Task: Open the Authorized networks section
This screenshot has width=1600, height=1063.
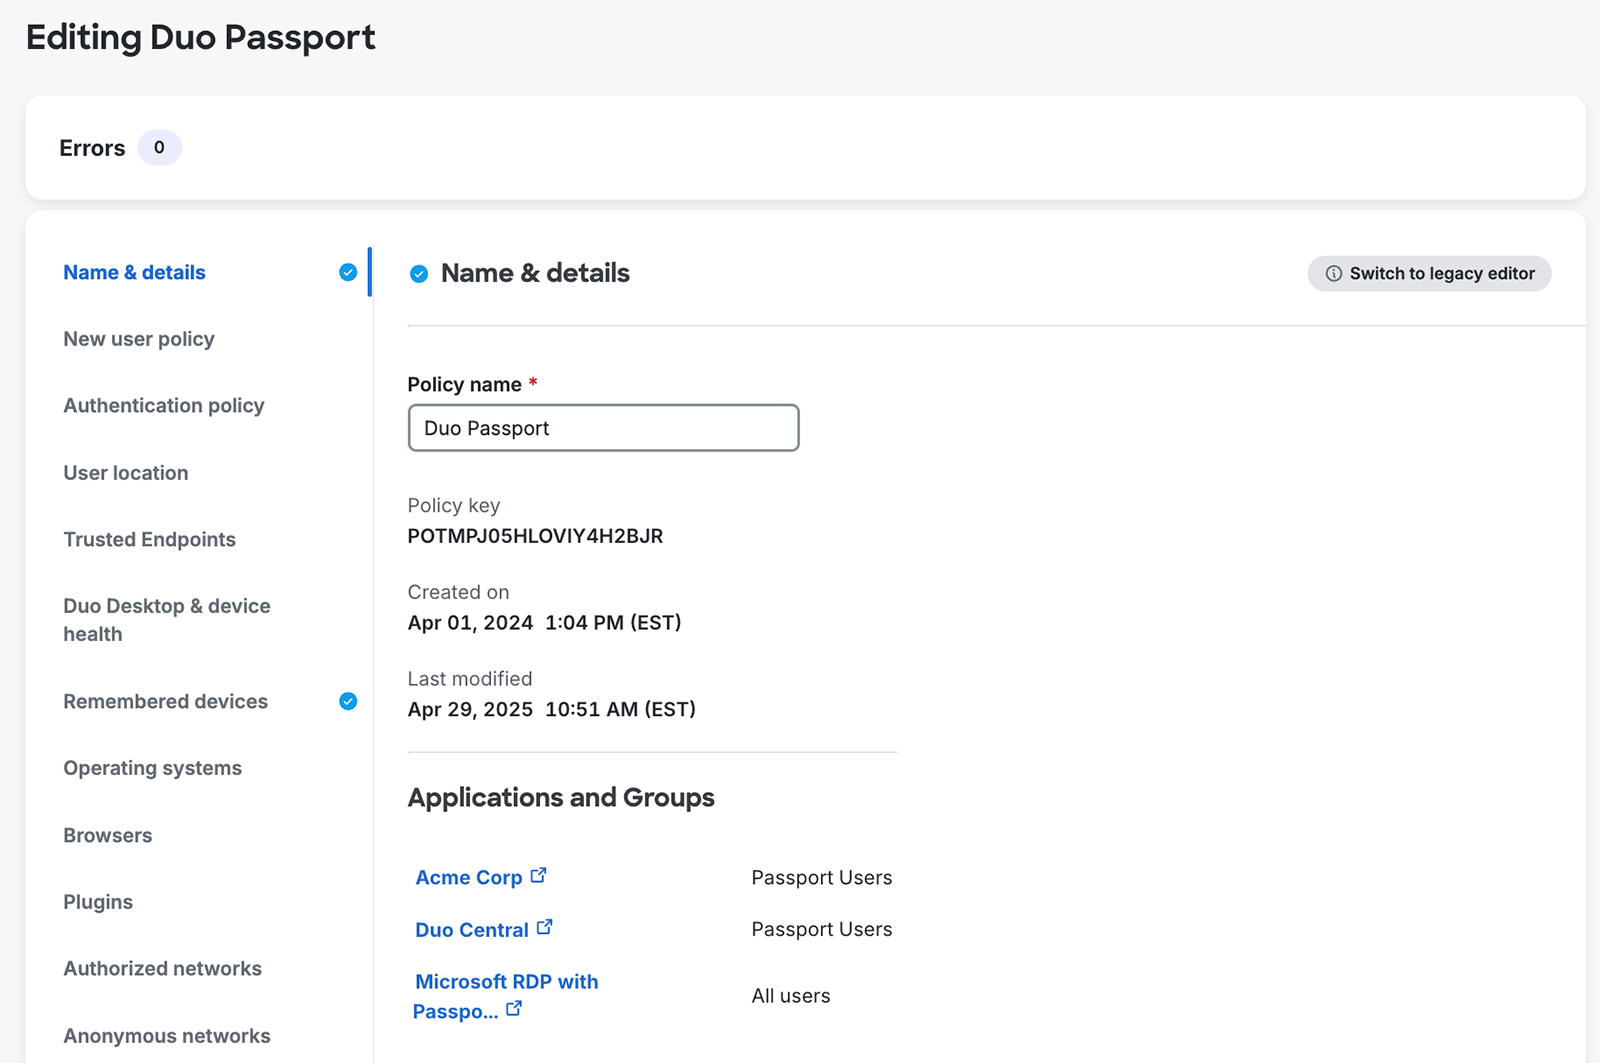Action: (x=162, y=968)
